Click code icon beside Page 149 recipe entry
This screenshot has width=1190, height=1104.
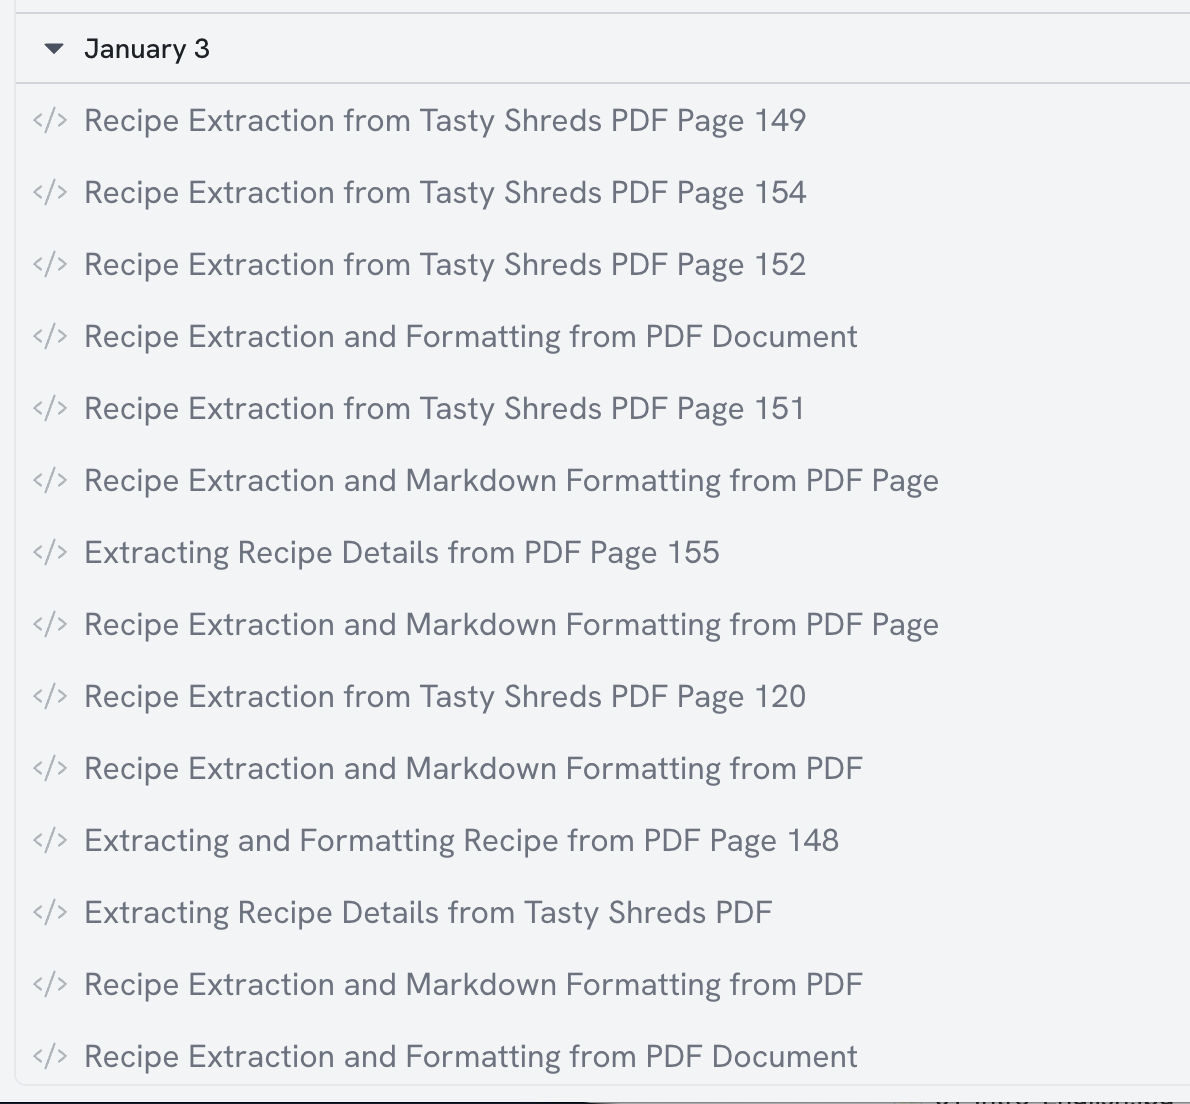coord(50,121)
